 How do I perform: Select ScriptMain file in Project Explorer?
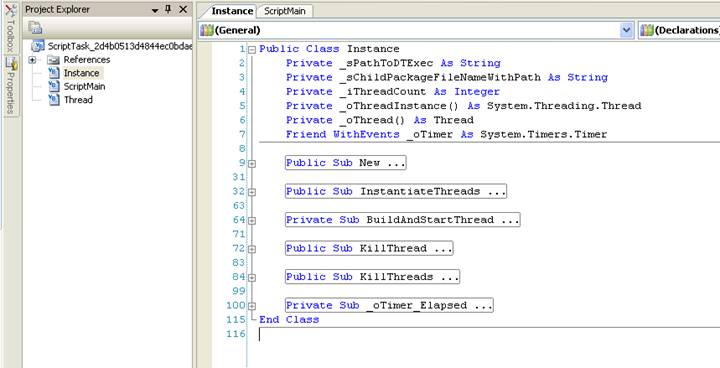(84, 86)
